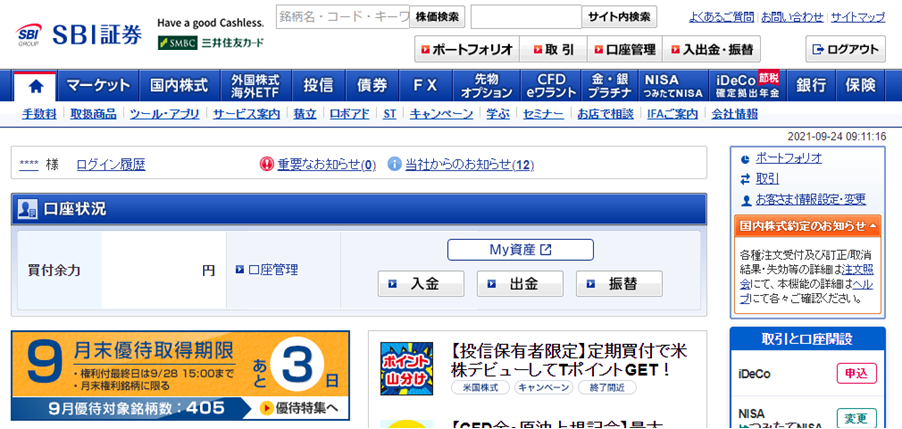The image size is (902, 429).
Task: Open ログイン履歴 link
Action: (x=111, y=165)
